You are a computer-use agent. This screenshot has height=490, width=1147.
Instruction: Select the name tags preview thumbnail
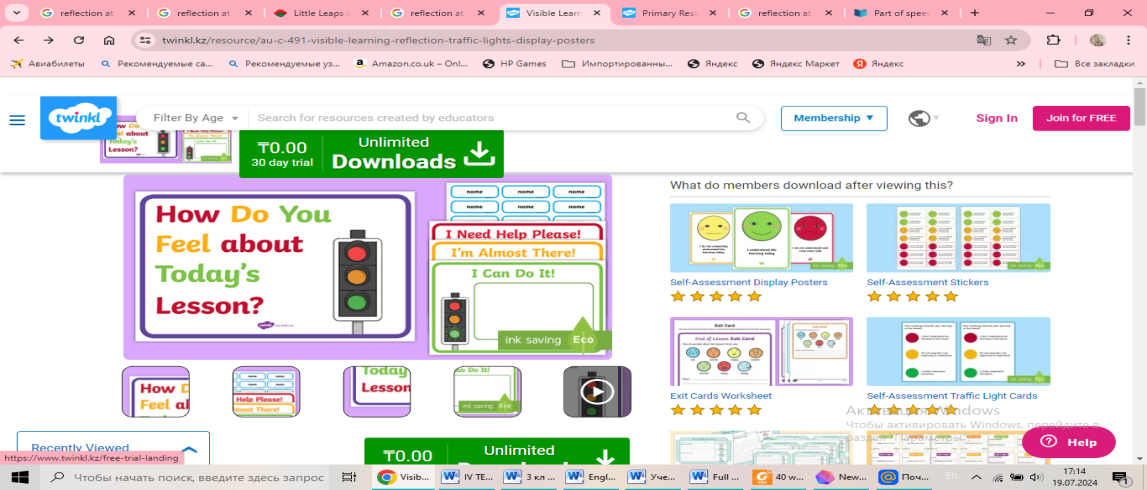(266, 392)
